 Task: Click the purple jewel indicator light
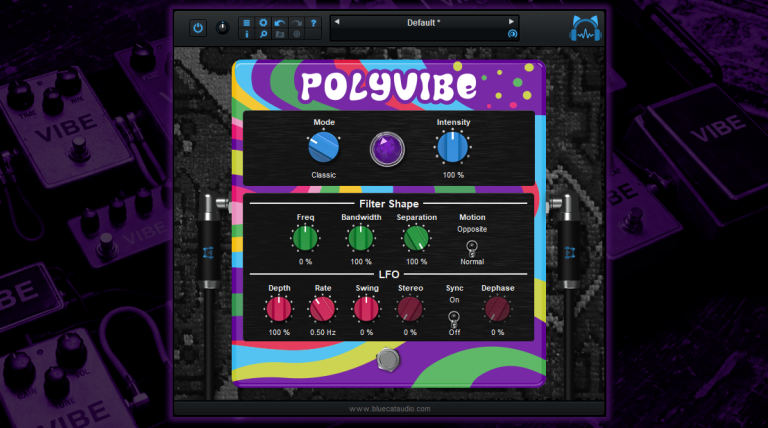pos(387,149)
